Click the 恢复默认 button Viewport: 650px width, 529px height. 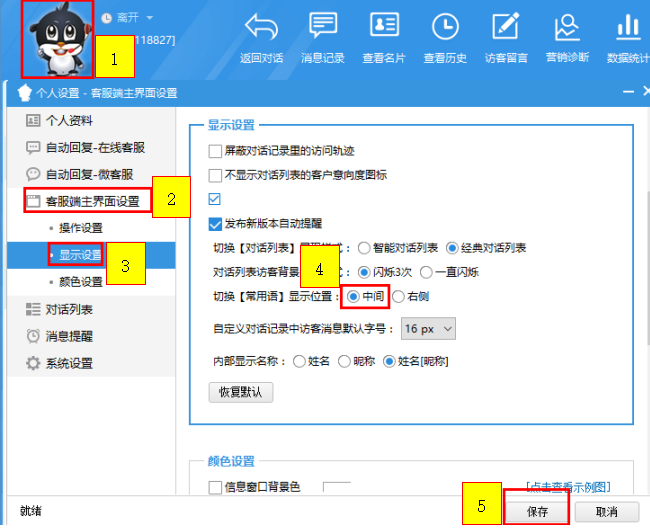tap(240, 392)
